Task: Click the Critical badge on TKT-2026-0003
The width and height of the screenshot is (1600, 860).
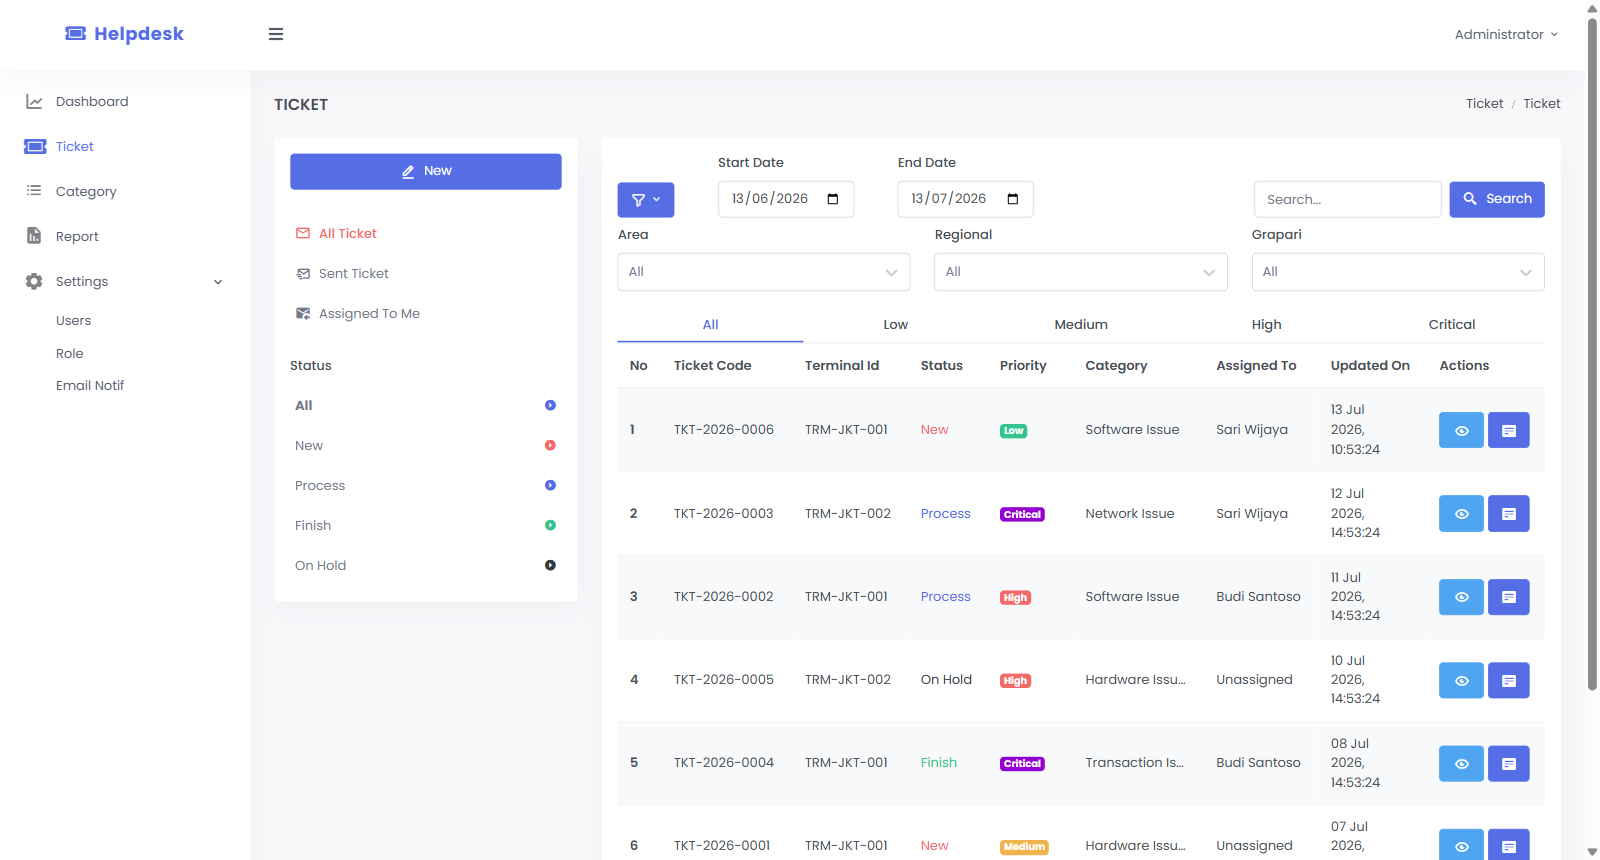Action: click(1022, 514)
